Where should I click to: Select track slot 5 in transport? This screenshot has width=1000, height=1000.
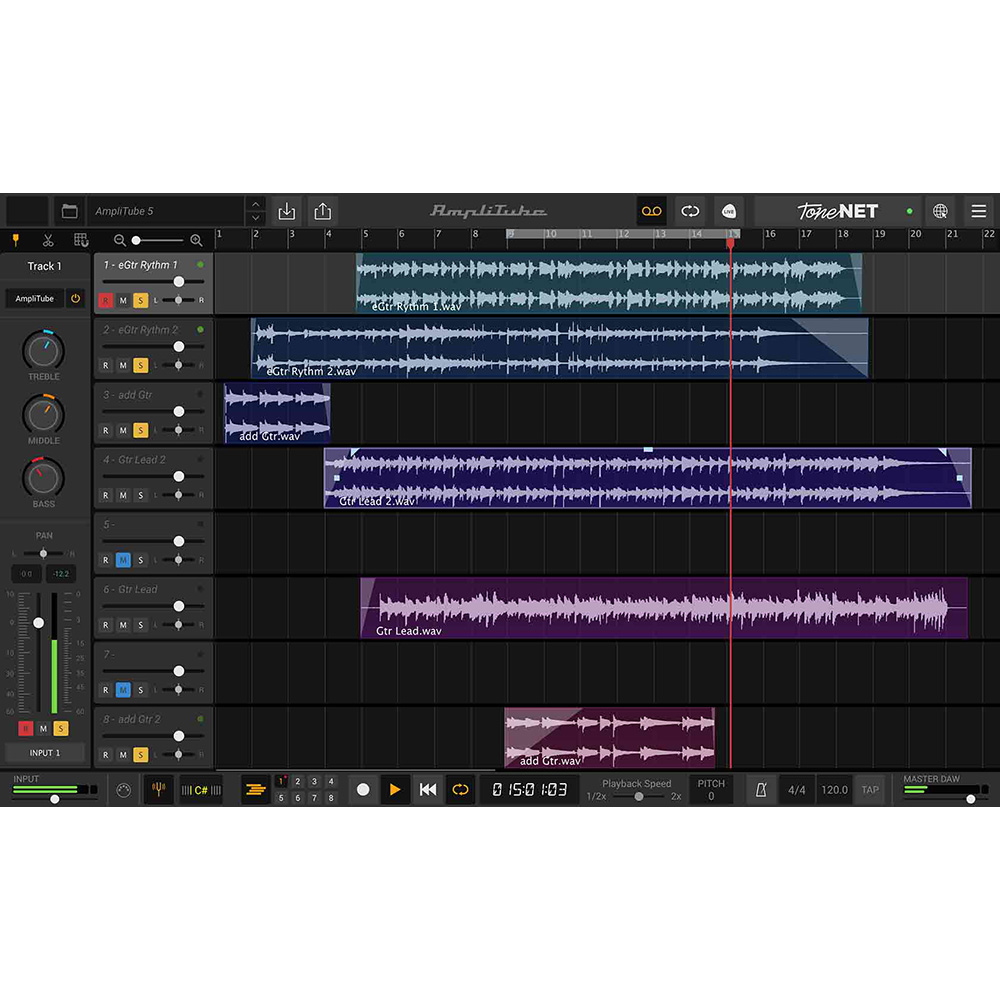click(281, 798)
